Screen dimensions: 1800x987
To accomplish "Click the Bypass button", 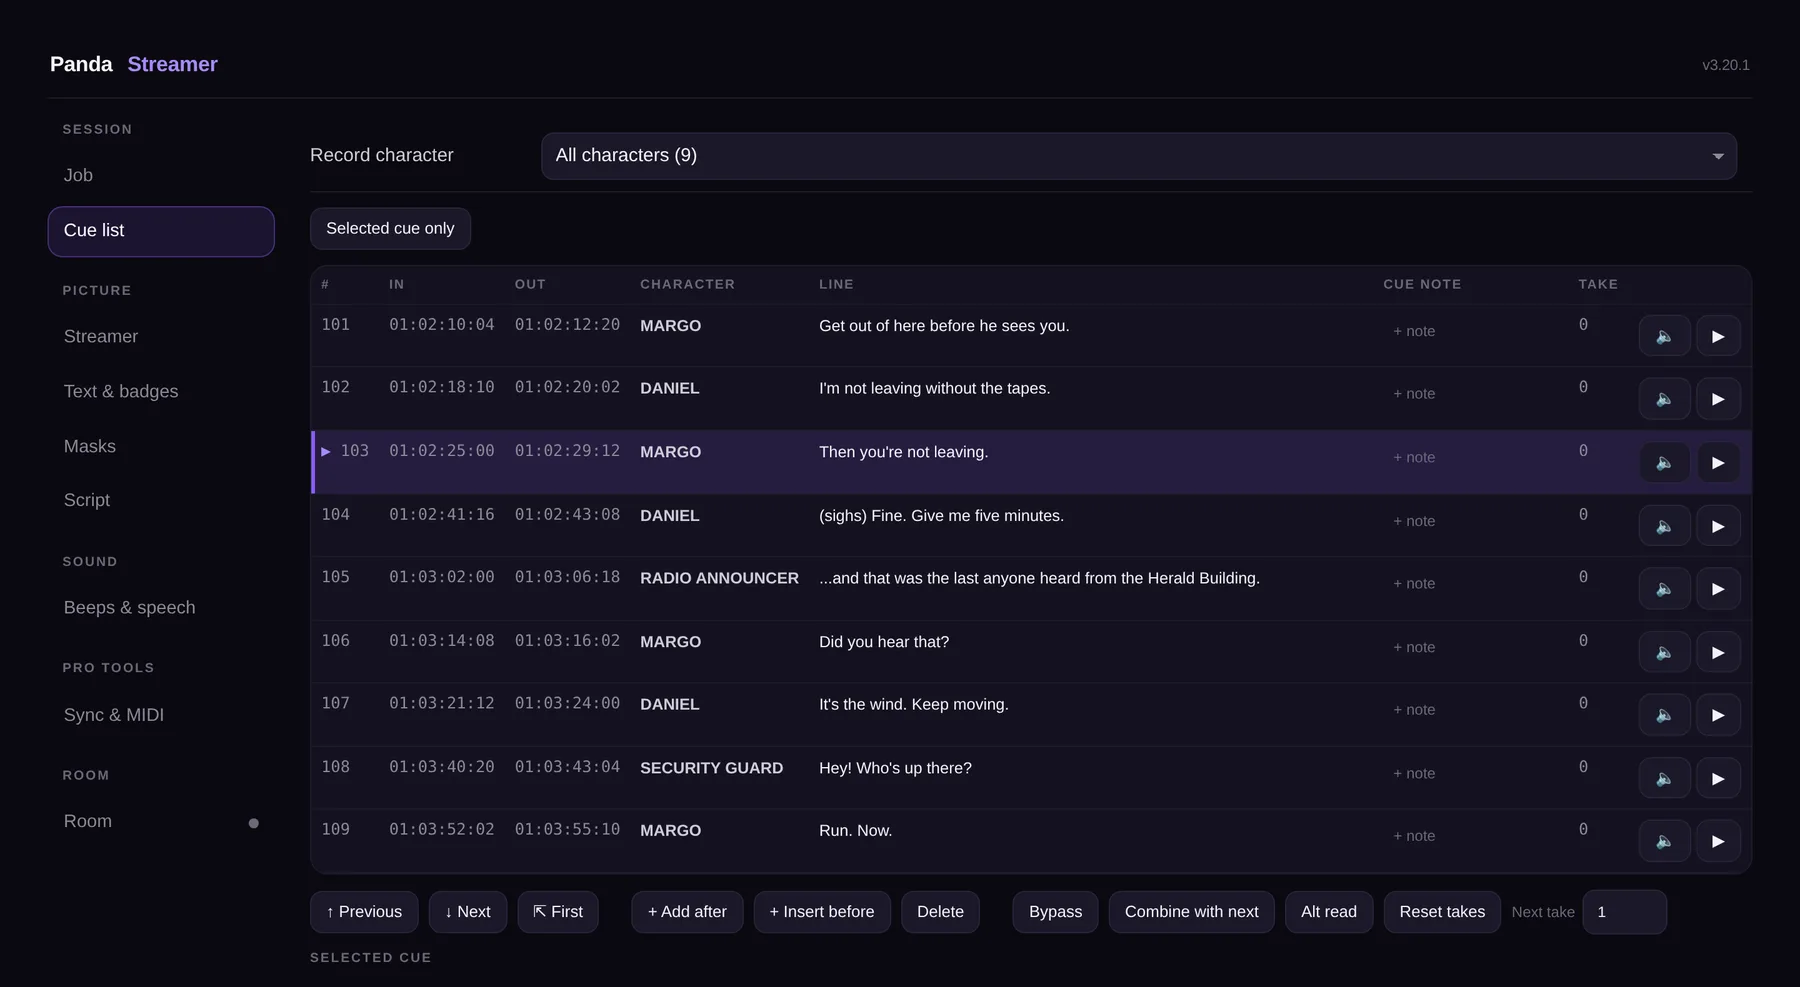I will 1055,912.
